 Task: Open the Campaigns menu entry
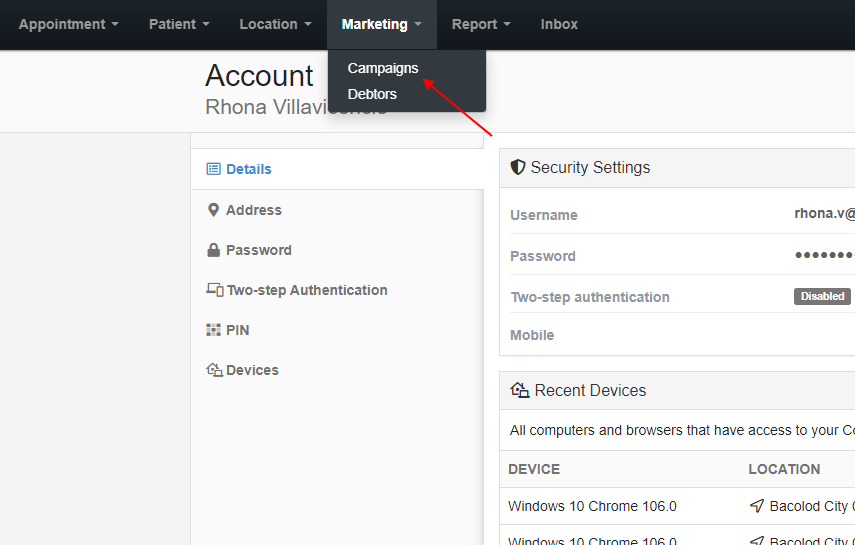[x=383, y=68]
